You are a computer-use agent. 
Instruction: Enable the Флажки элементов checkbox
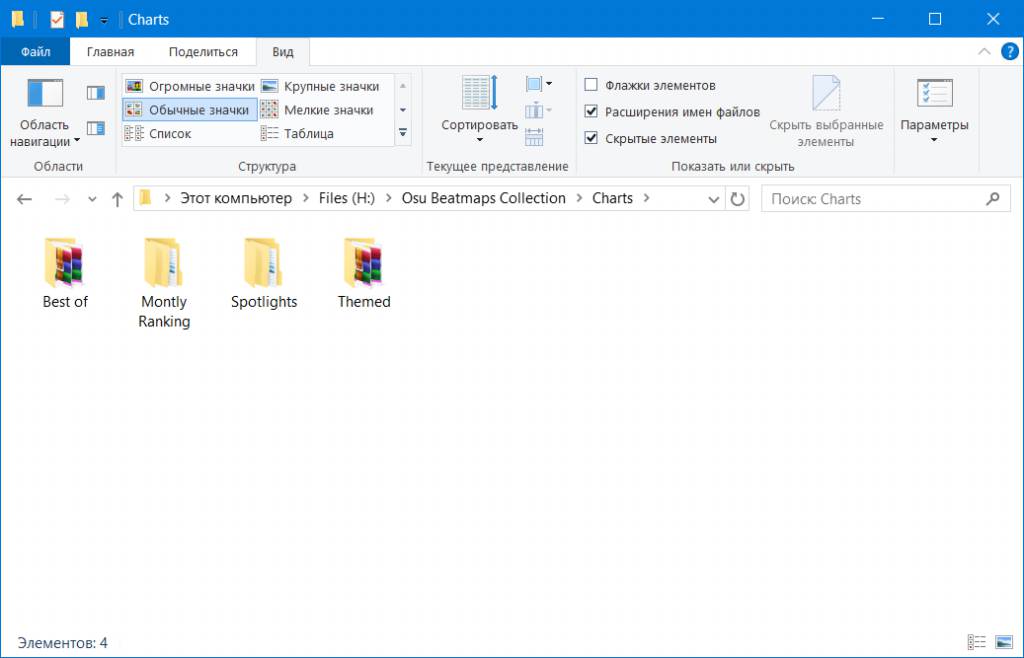(591, 86)
